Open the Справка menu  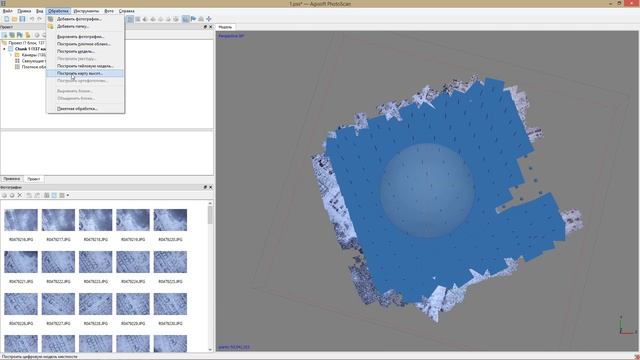tap(127, 11)
